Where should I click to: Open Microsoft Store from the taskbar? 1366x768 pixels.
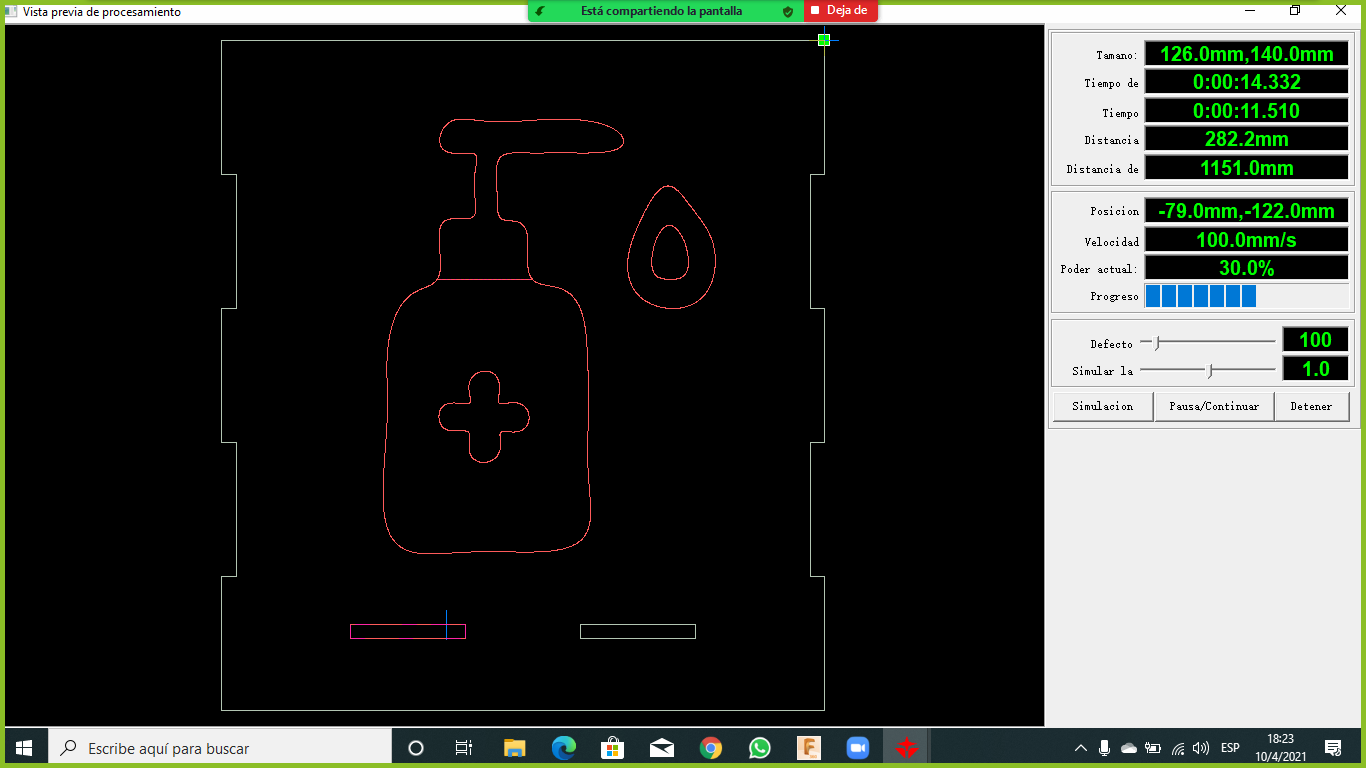(612, 748)
